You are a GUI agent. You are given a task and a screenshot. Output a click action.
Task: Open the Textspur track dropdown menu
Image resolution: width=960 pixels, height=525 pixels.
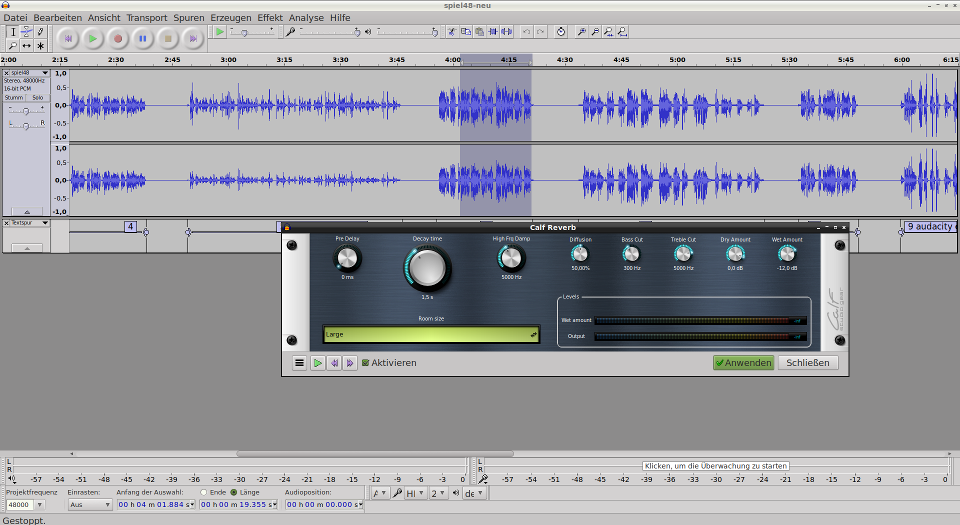coord(45,223)
